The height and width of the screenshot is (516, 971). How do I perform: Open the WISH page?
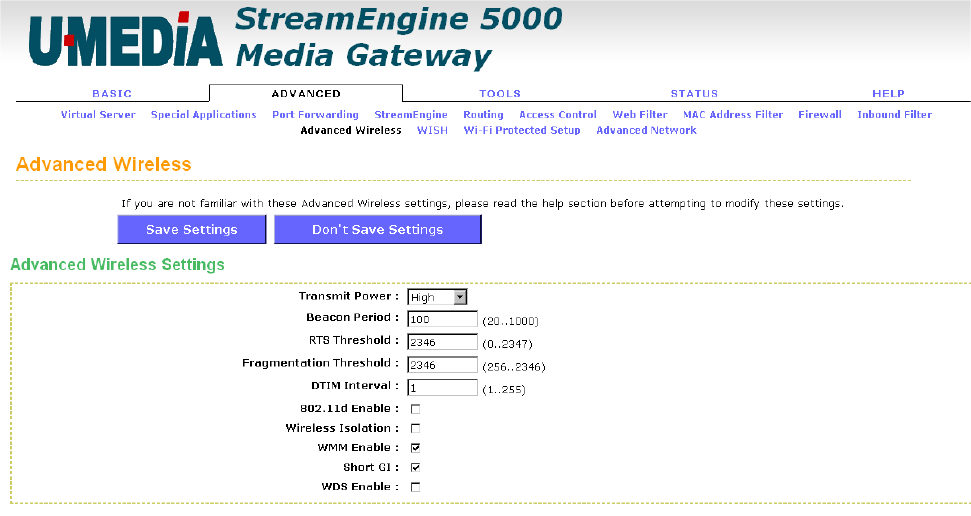[x=432, y=130]
